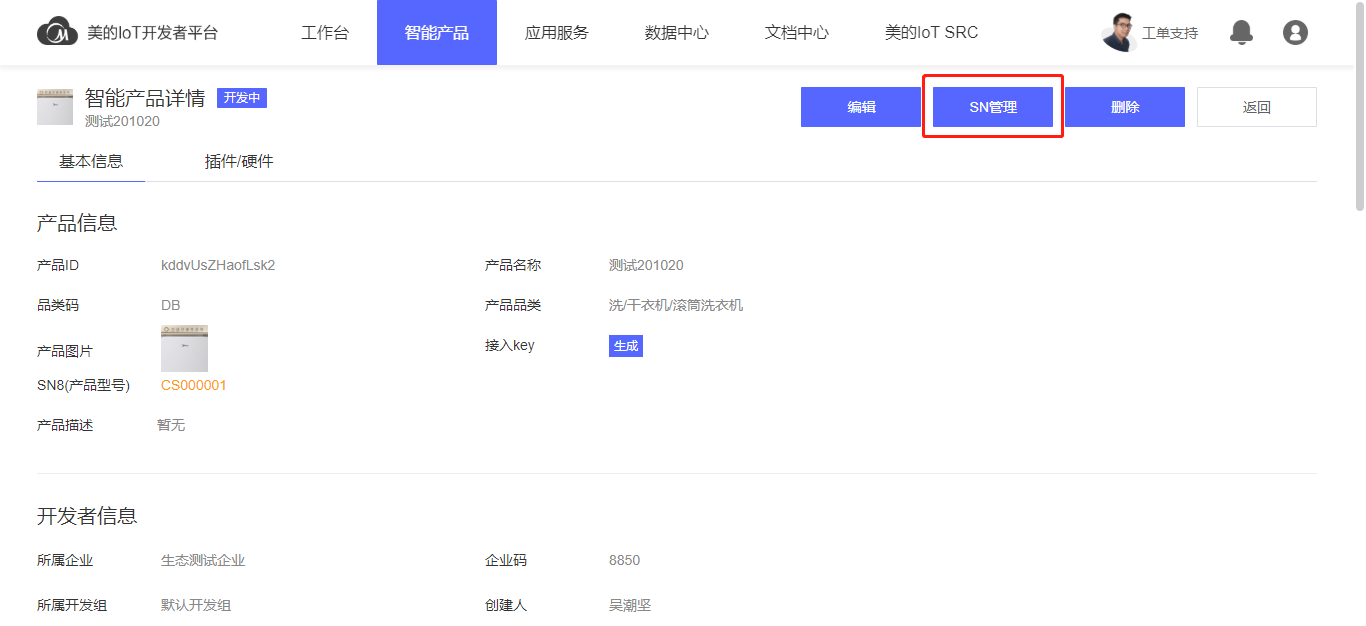The height and width of the screenshot is (626, 1366).
Task: Select the 智能产品 navigation item
Action: point(437,32)
